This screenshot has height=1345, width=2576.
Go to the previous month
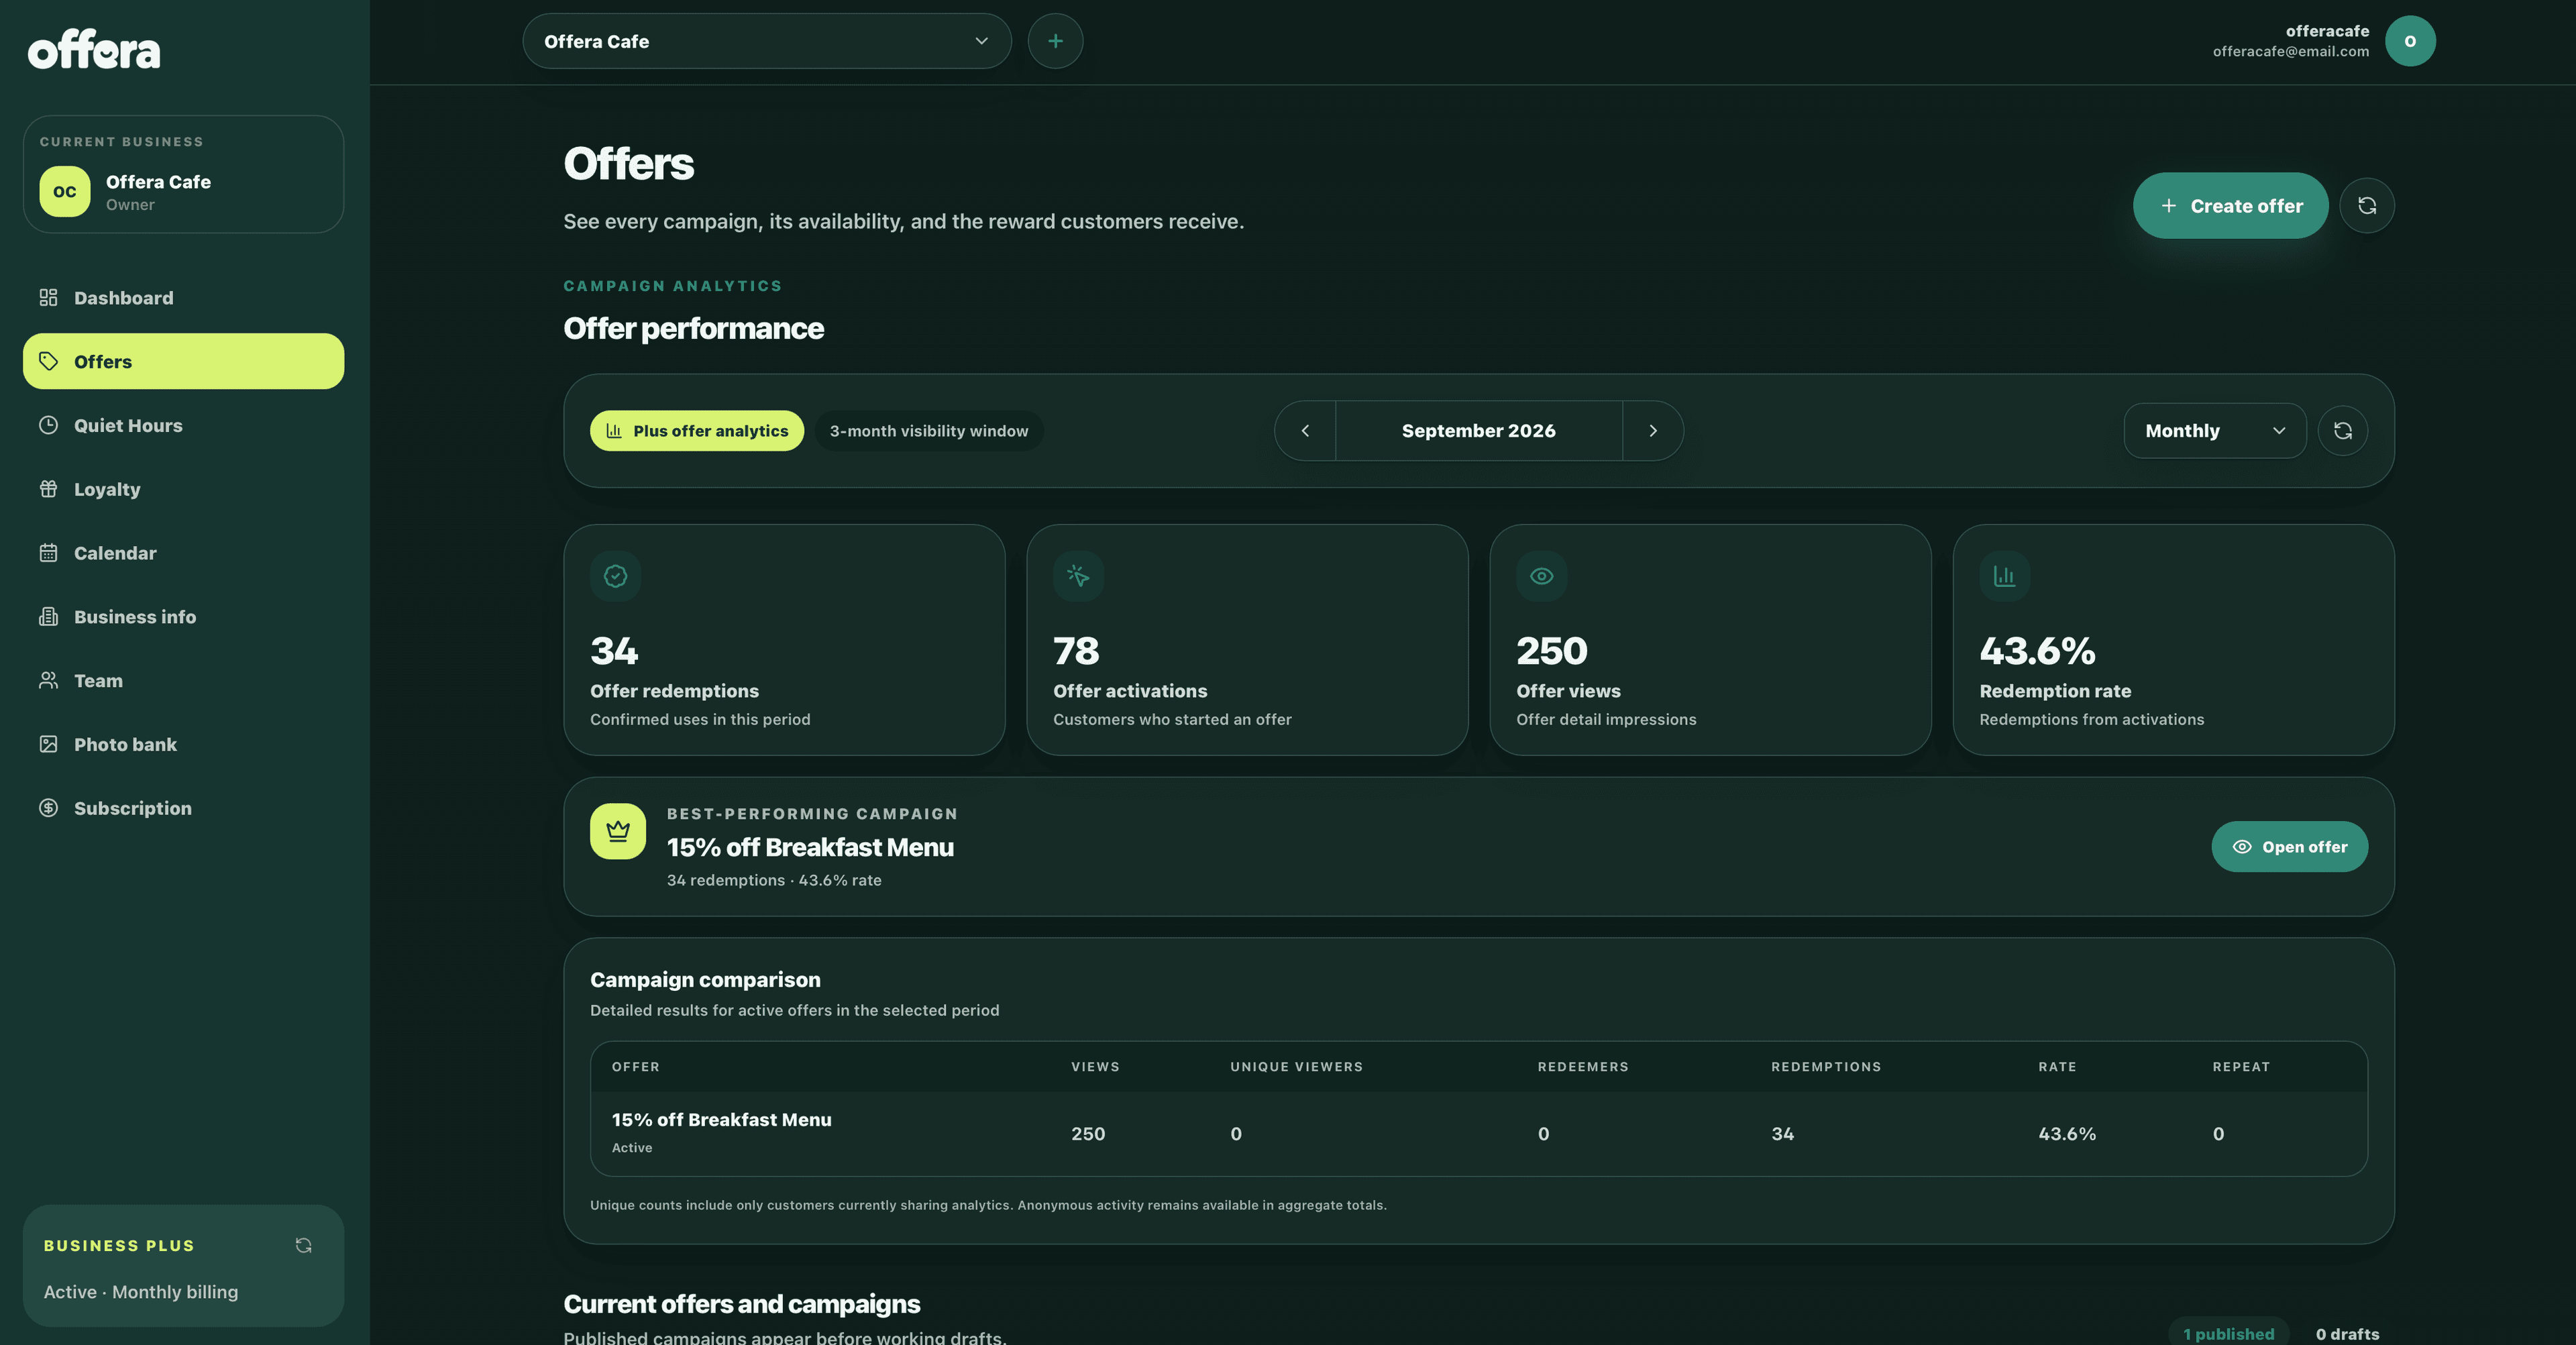click(1305, 431)
